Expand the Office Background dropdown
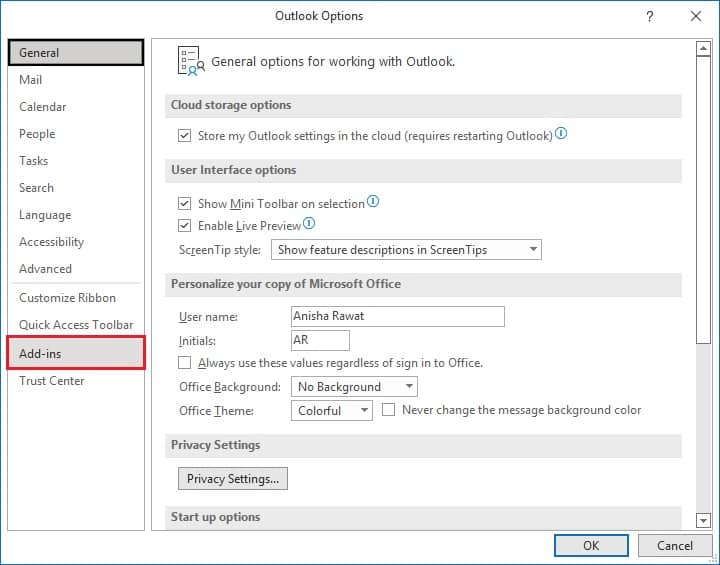 [x=354, y=387]
